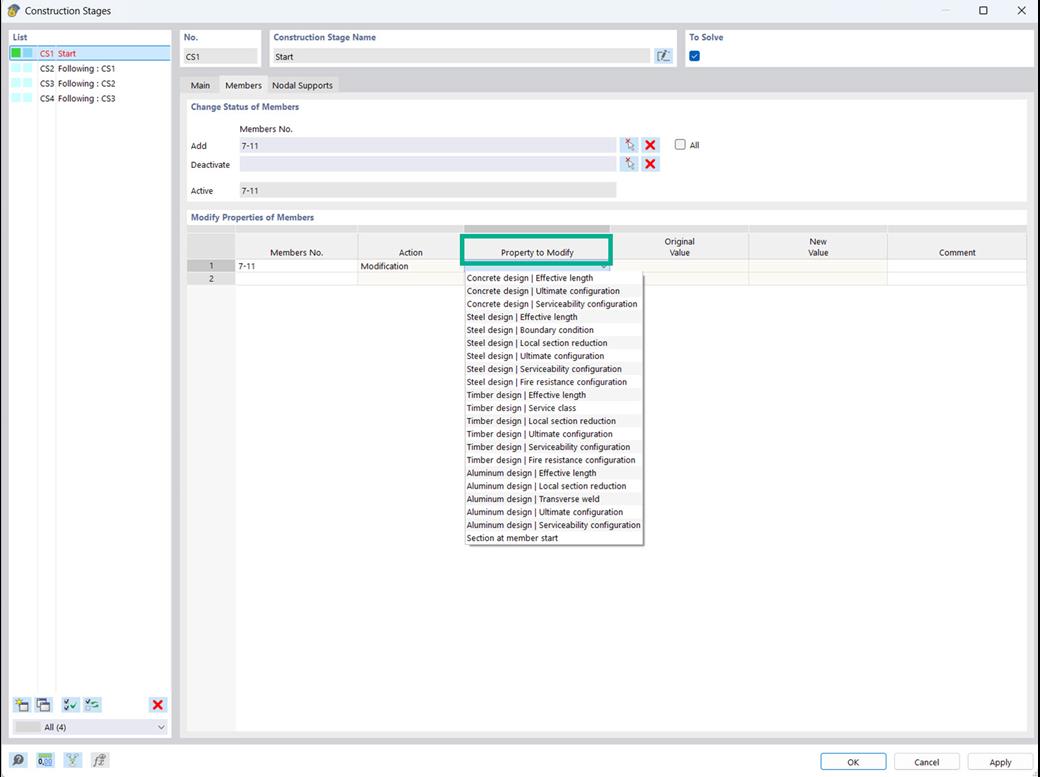
Task: Click the Members No. cell 7-11 in table
Action: coord(296,266)
